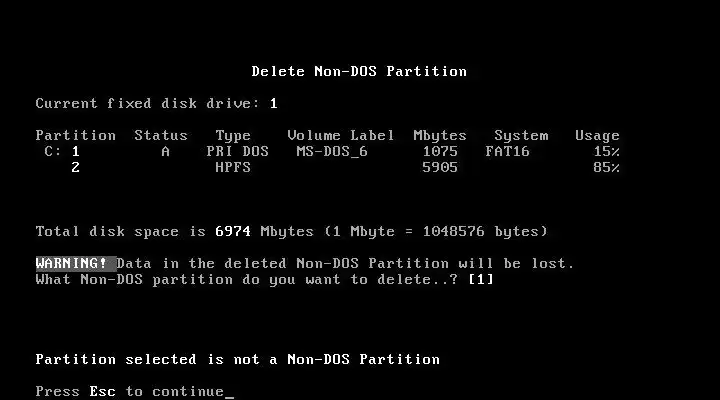Click the partition 2 row number
The width and height of the screenshot is (720, 400).
tap(75, 167)
